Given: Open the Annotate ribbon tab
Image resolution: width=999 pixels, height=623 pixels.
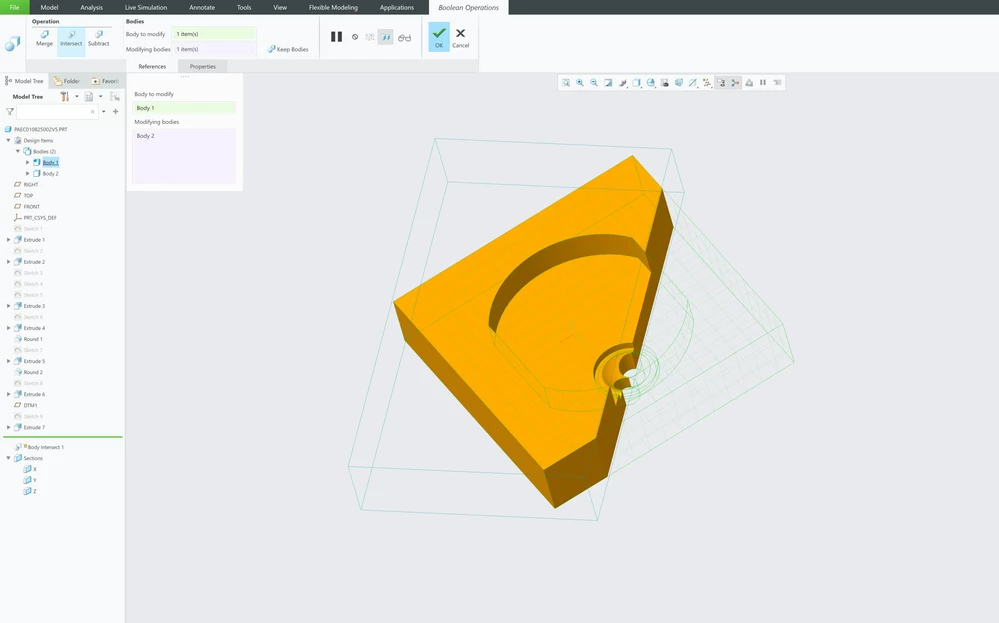Looking at the screenshot, I should pos(202,8).
